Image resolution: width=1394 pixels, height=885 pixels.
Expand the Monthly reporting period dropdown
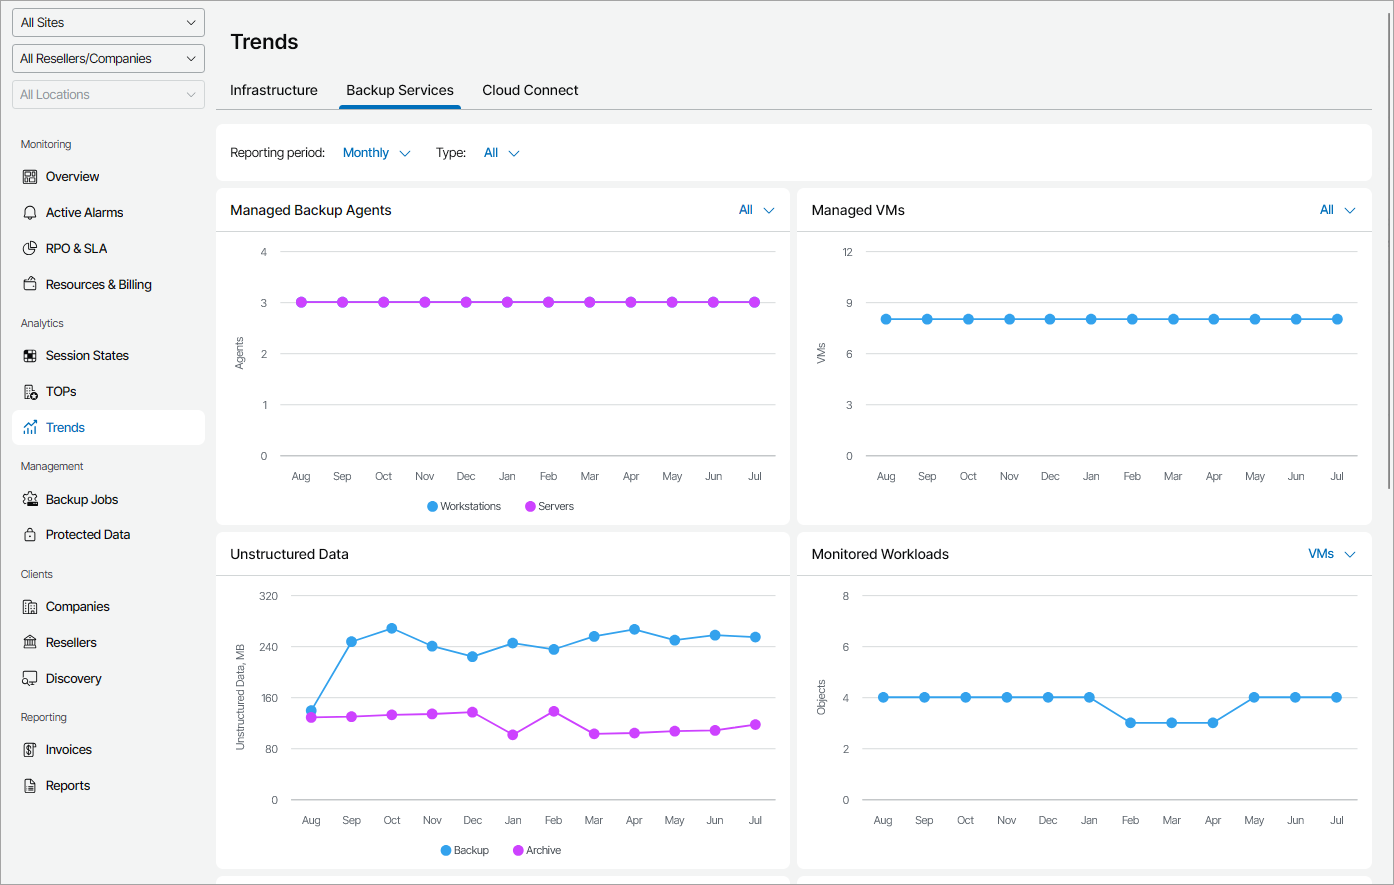(376, 153)
